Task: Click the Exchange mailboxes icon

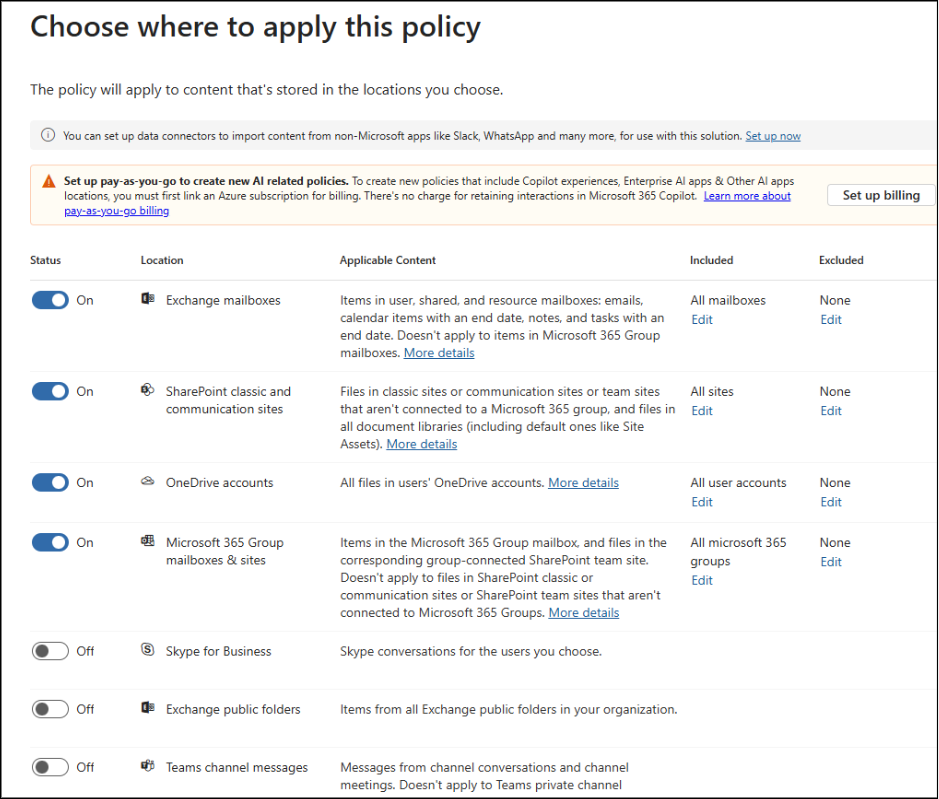Action: click(x=147, y=298)
